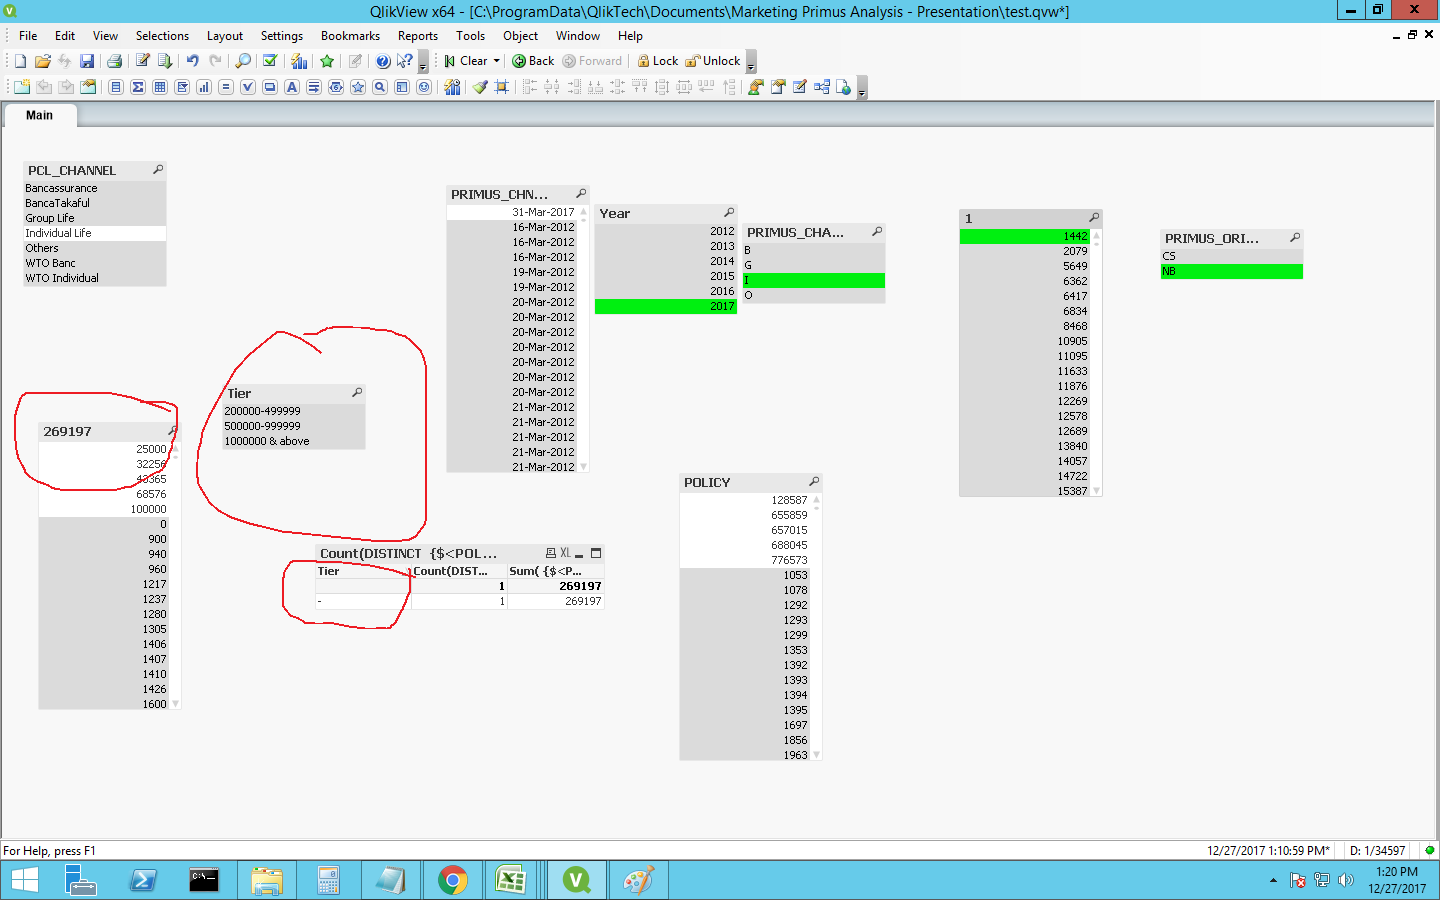Click the Back button
1440x900 pixels.
[533, 61]
